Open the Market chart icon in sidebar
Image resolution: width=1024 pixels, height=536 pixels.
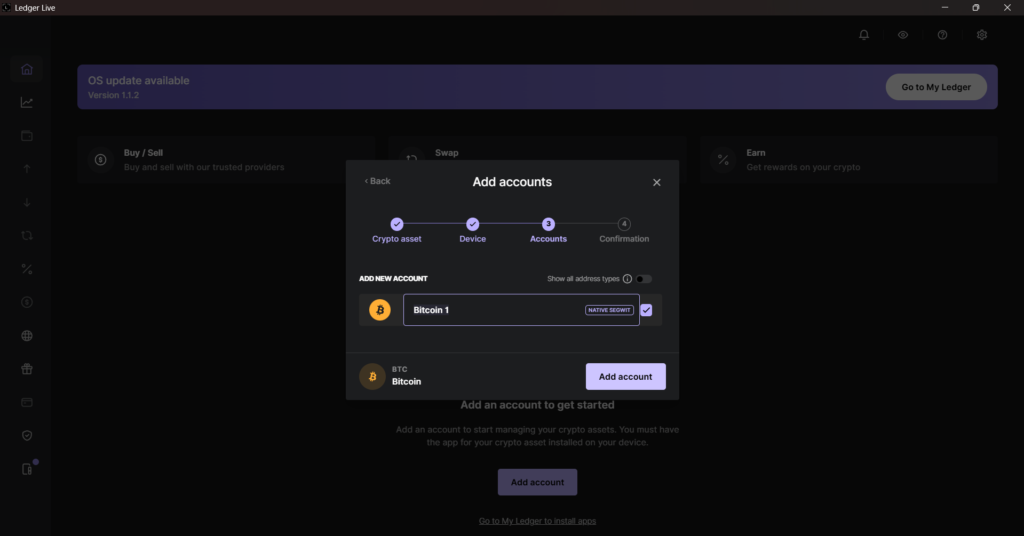pyautogui.click(x=27, y=102)
